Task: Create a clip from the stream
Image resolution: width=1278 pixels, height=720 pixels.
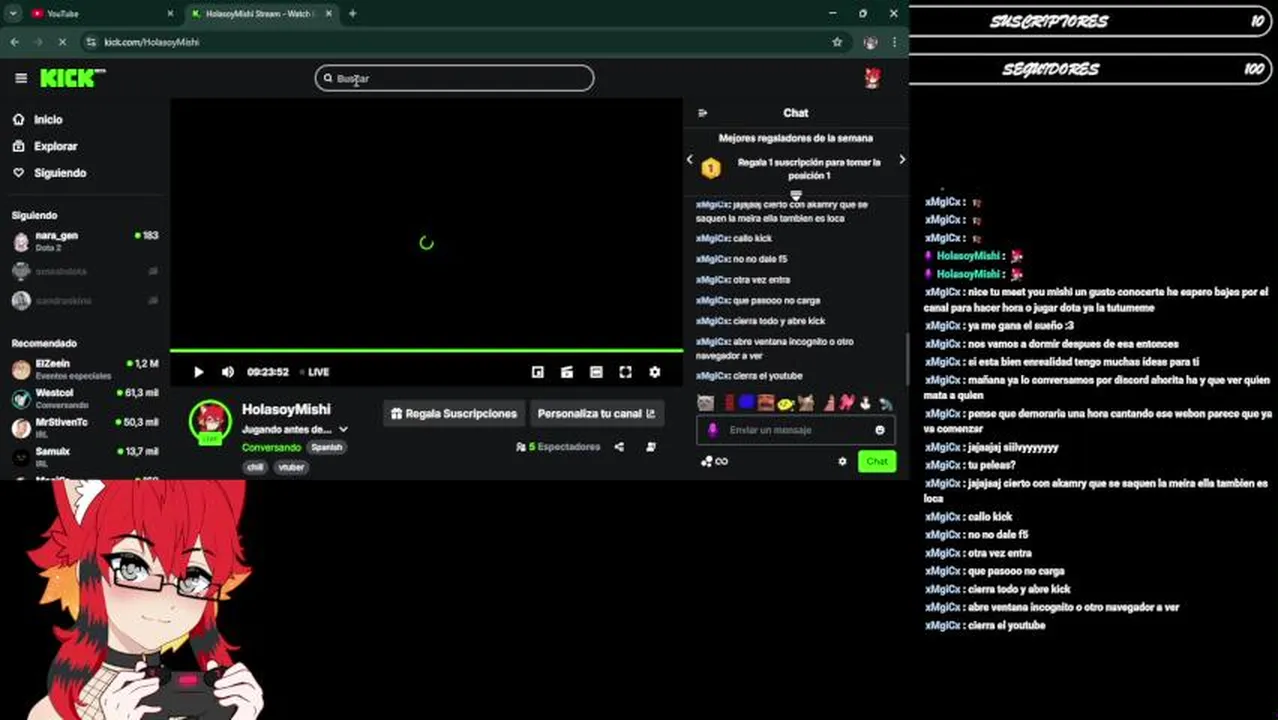Action: coord(566,372)
